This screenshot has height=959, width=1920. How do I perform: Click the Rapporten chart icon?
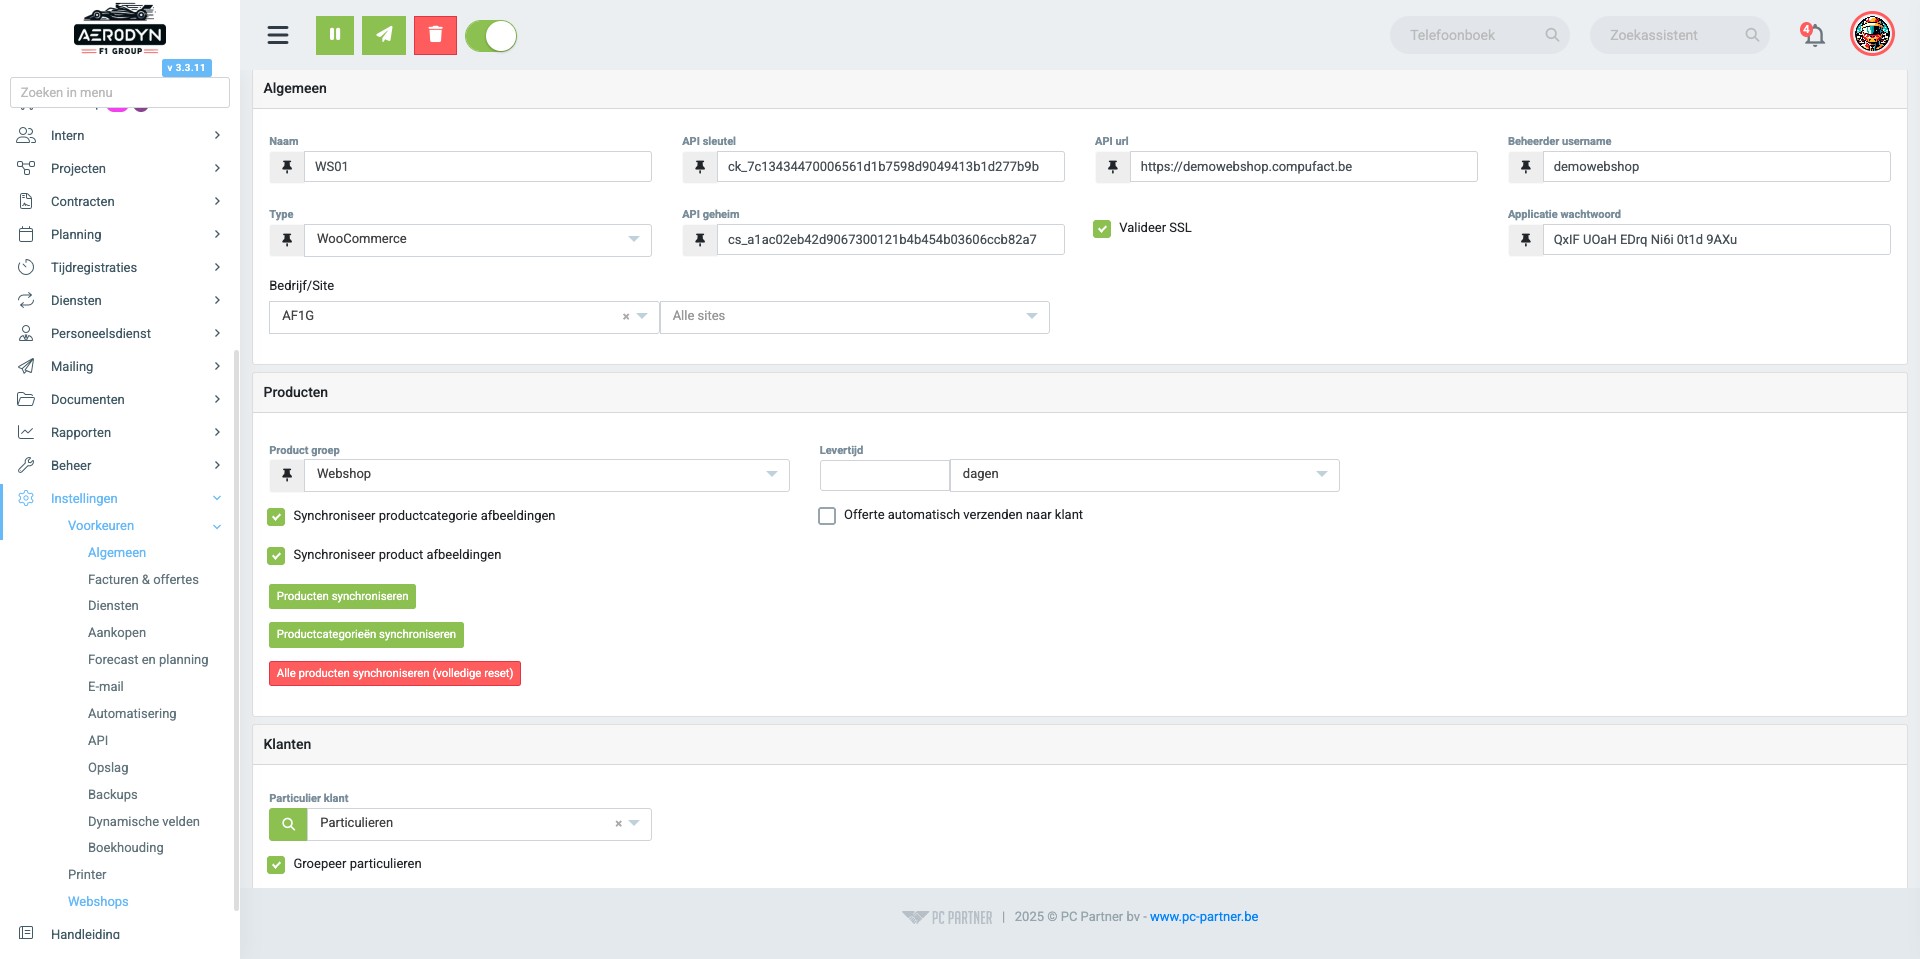point(26,432)
